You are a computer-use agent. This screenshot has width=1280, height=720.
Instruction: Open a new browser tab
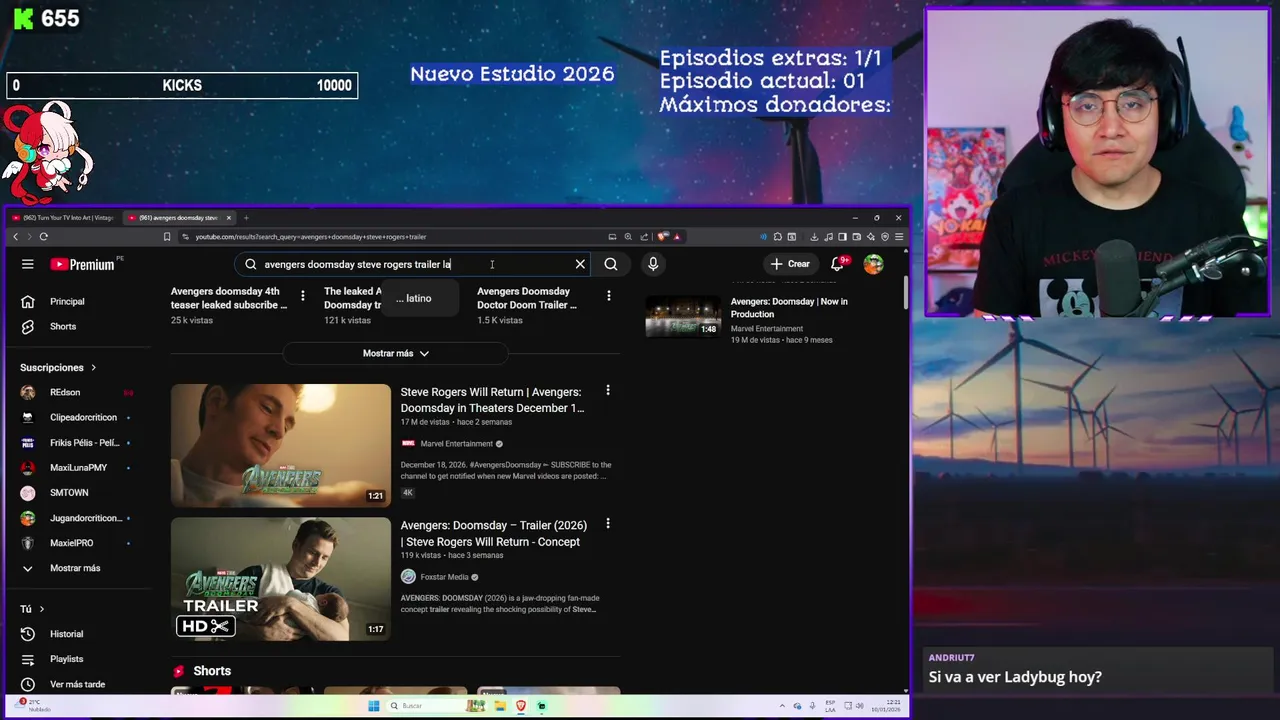246,218
